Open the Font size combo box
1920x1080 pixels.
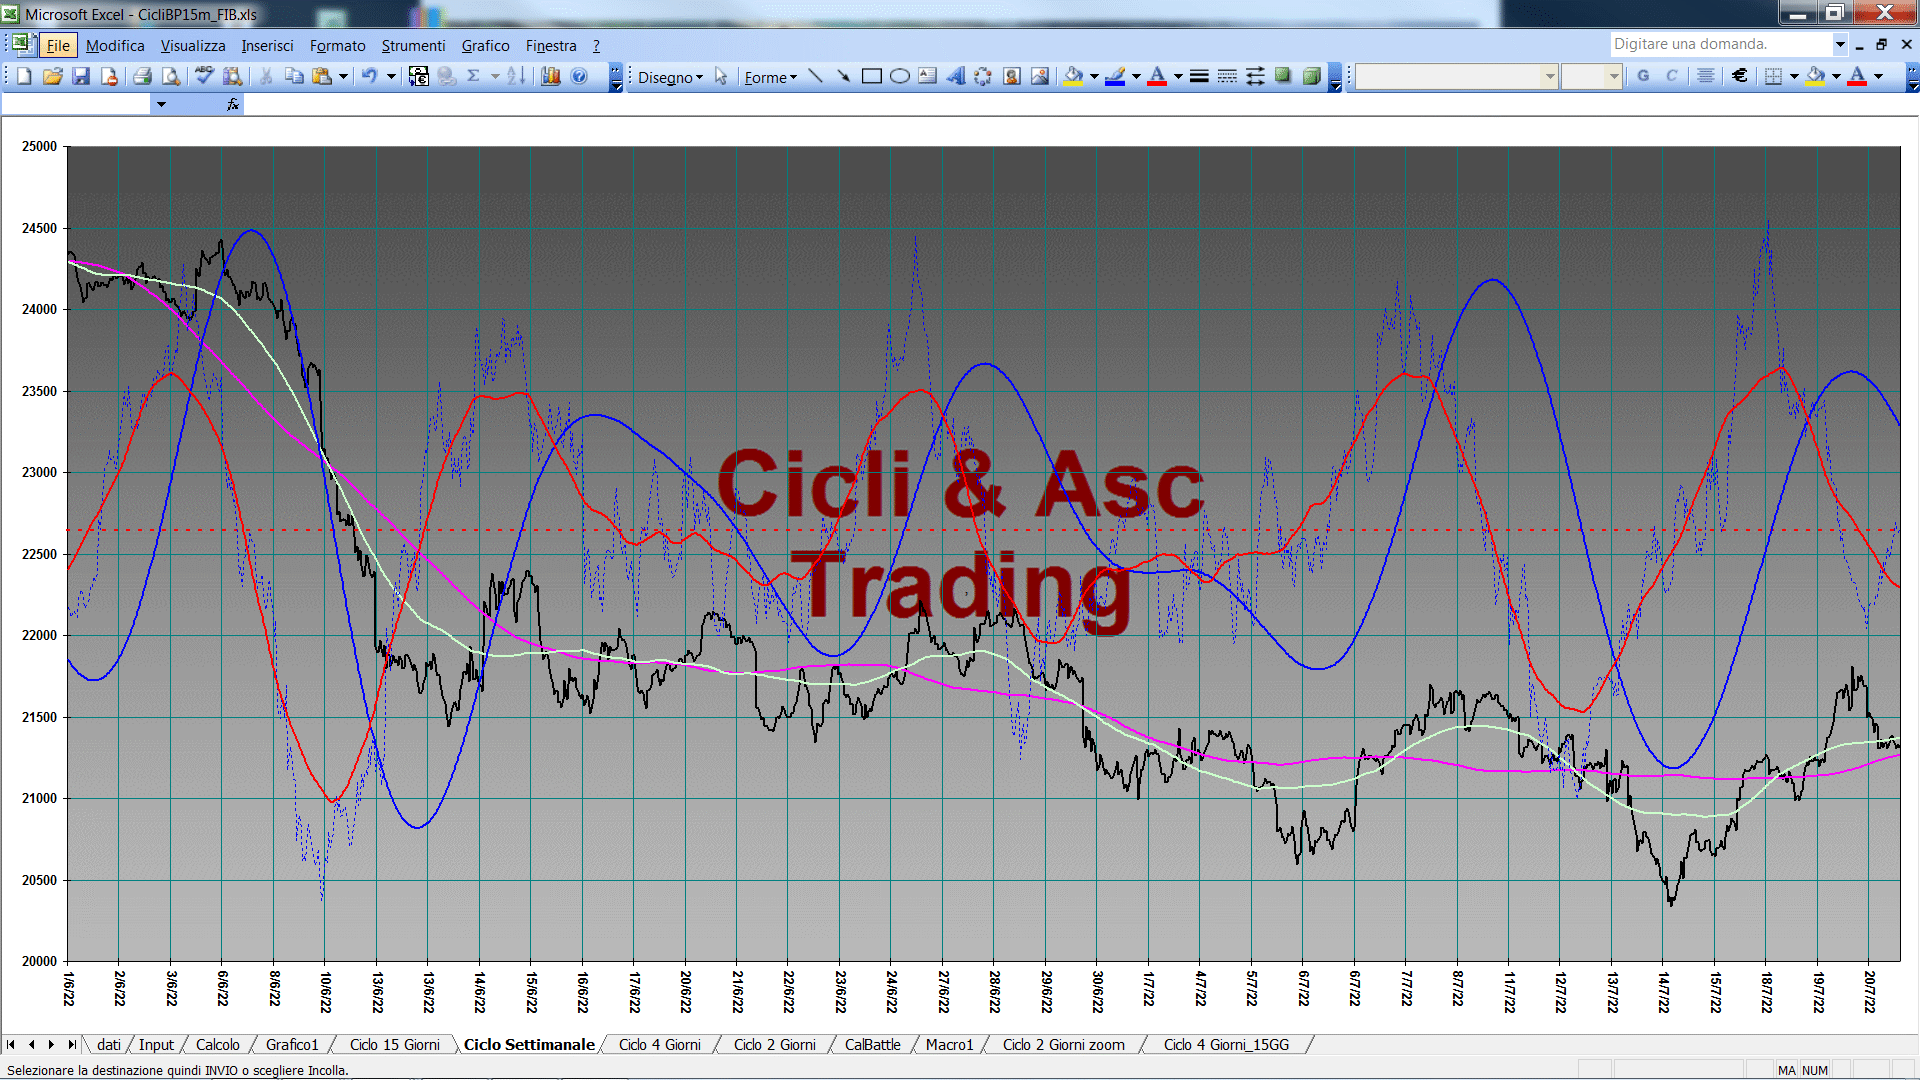[1591, 76]
